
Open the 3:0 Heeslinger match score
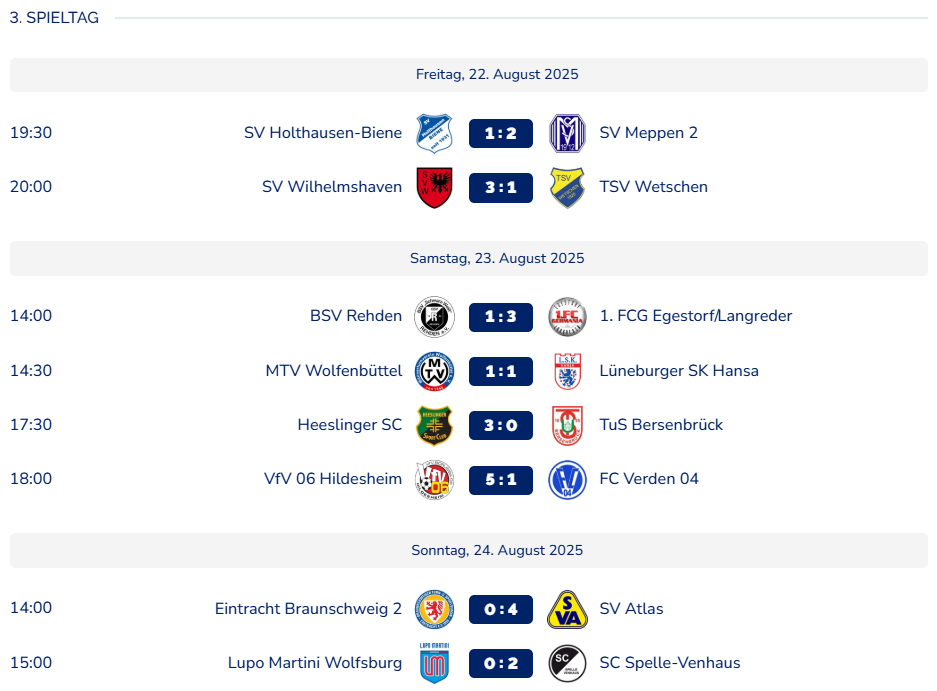coord(501,425)
